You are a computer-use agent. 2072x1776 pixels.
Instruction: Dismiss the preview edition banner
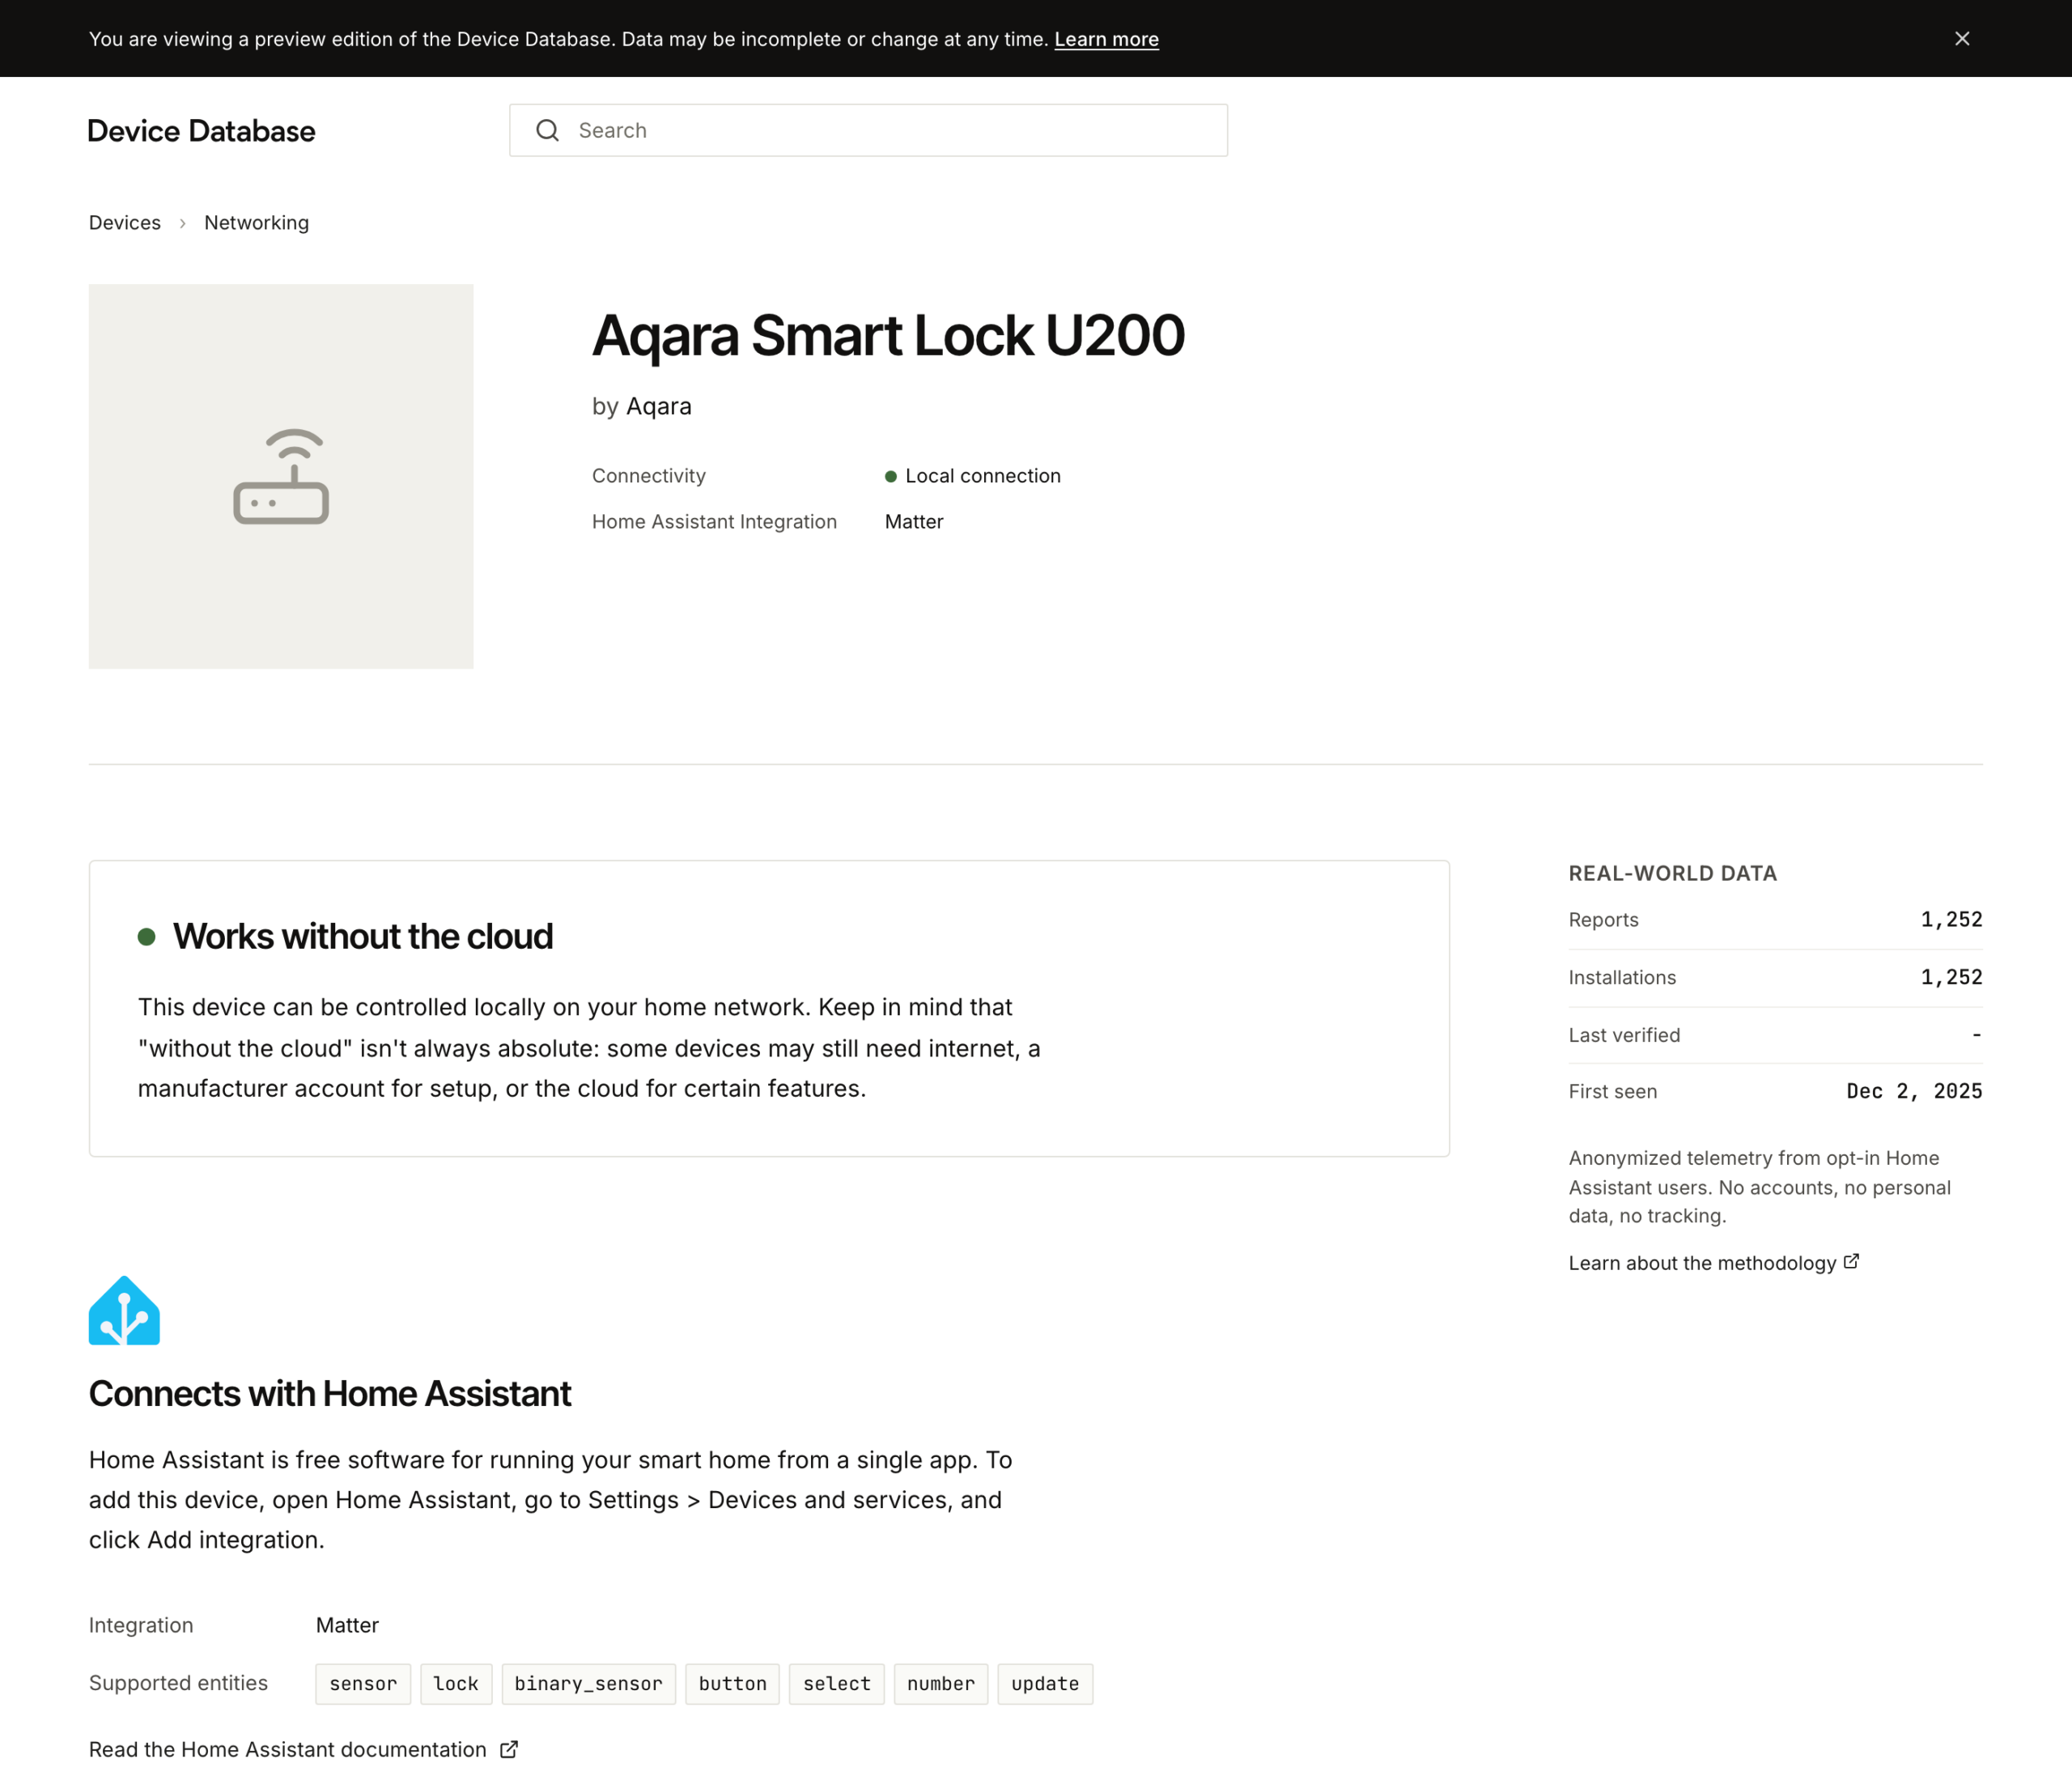[1961, 38]
